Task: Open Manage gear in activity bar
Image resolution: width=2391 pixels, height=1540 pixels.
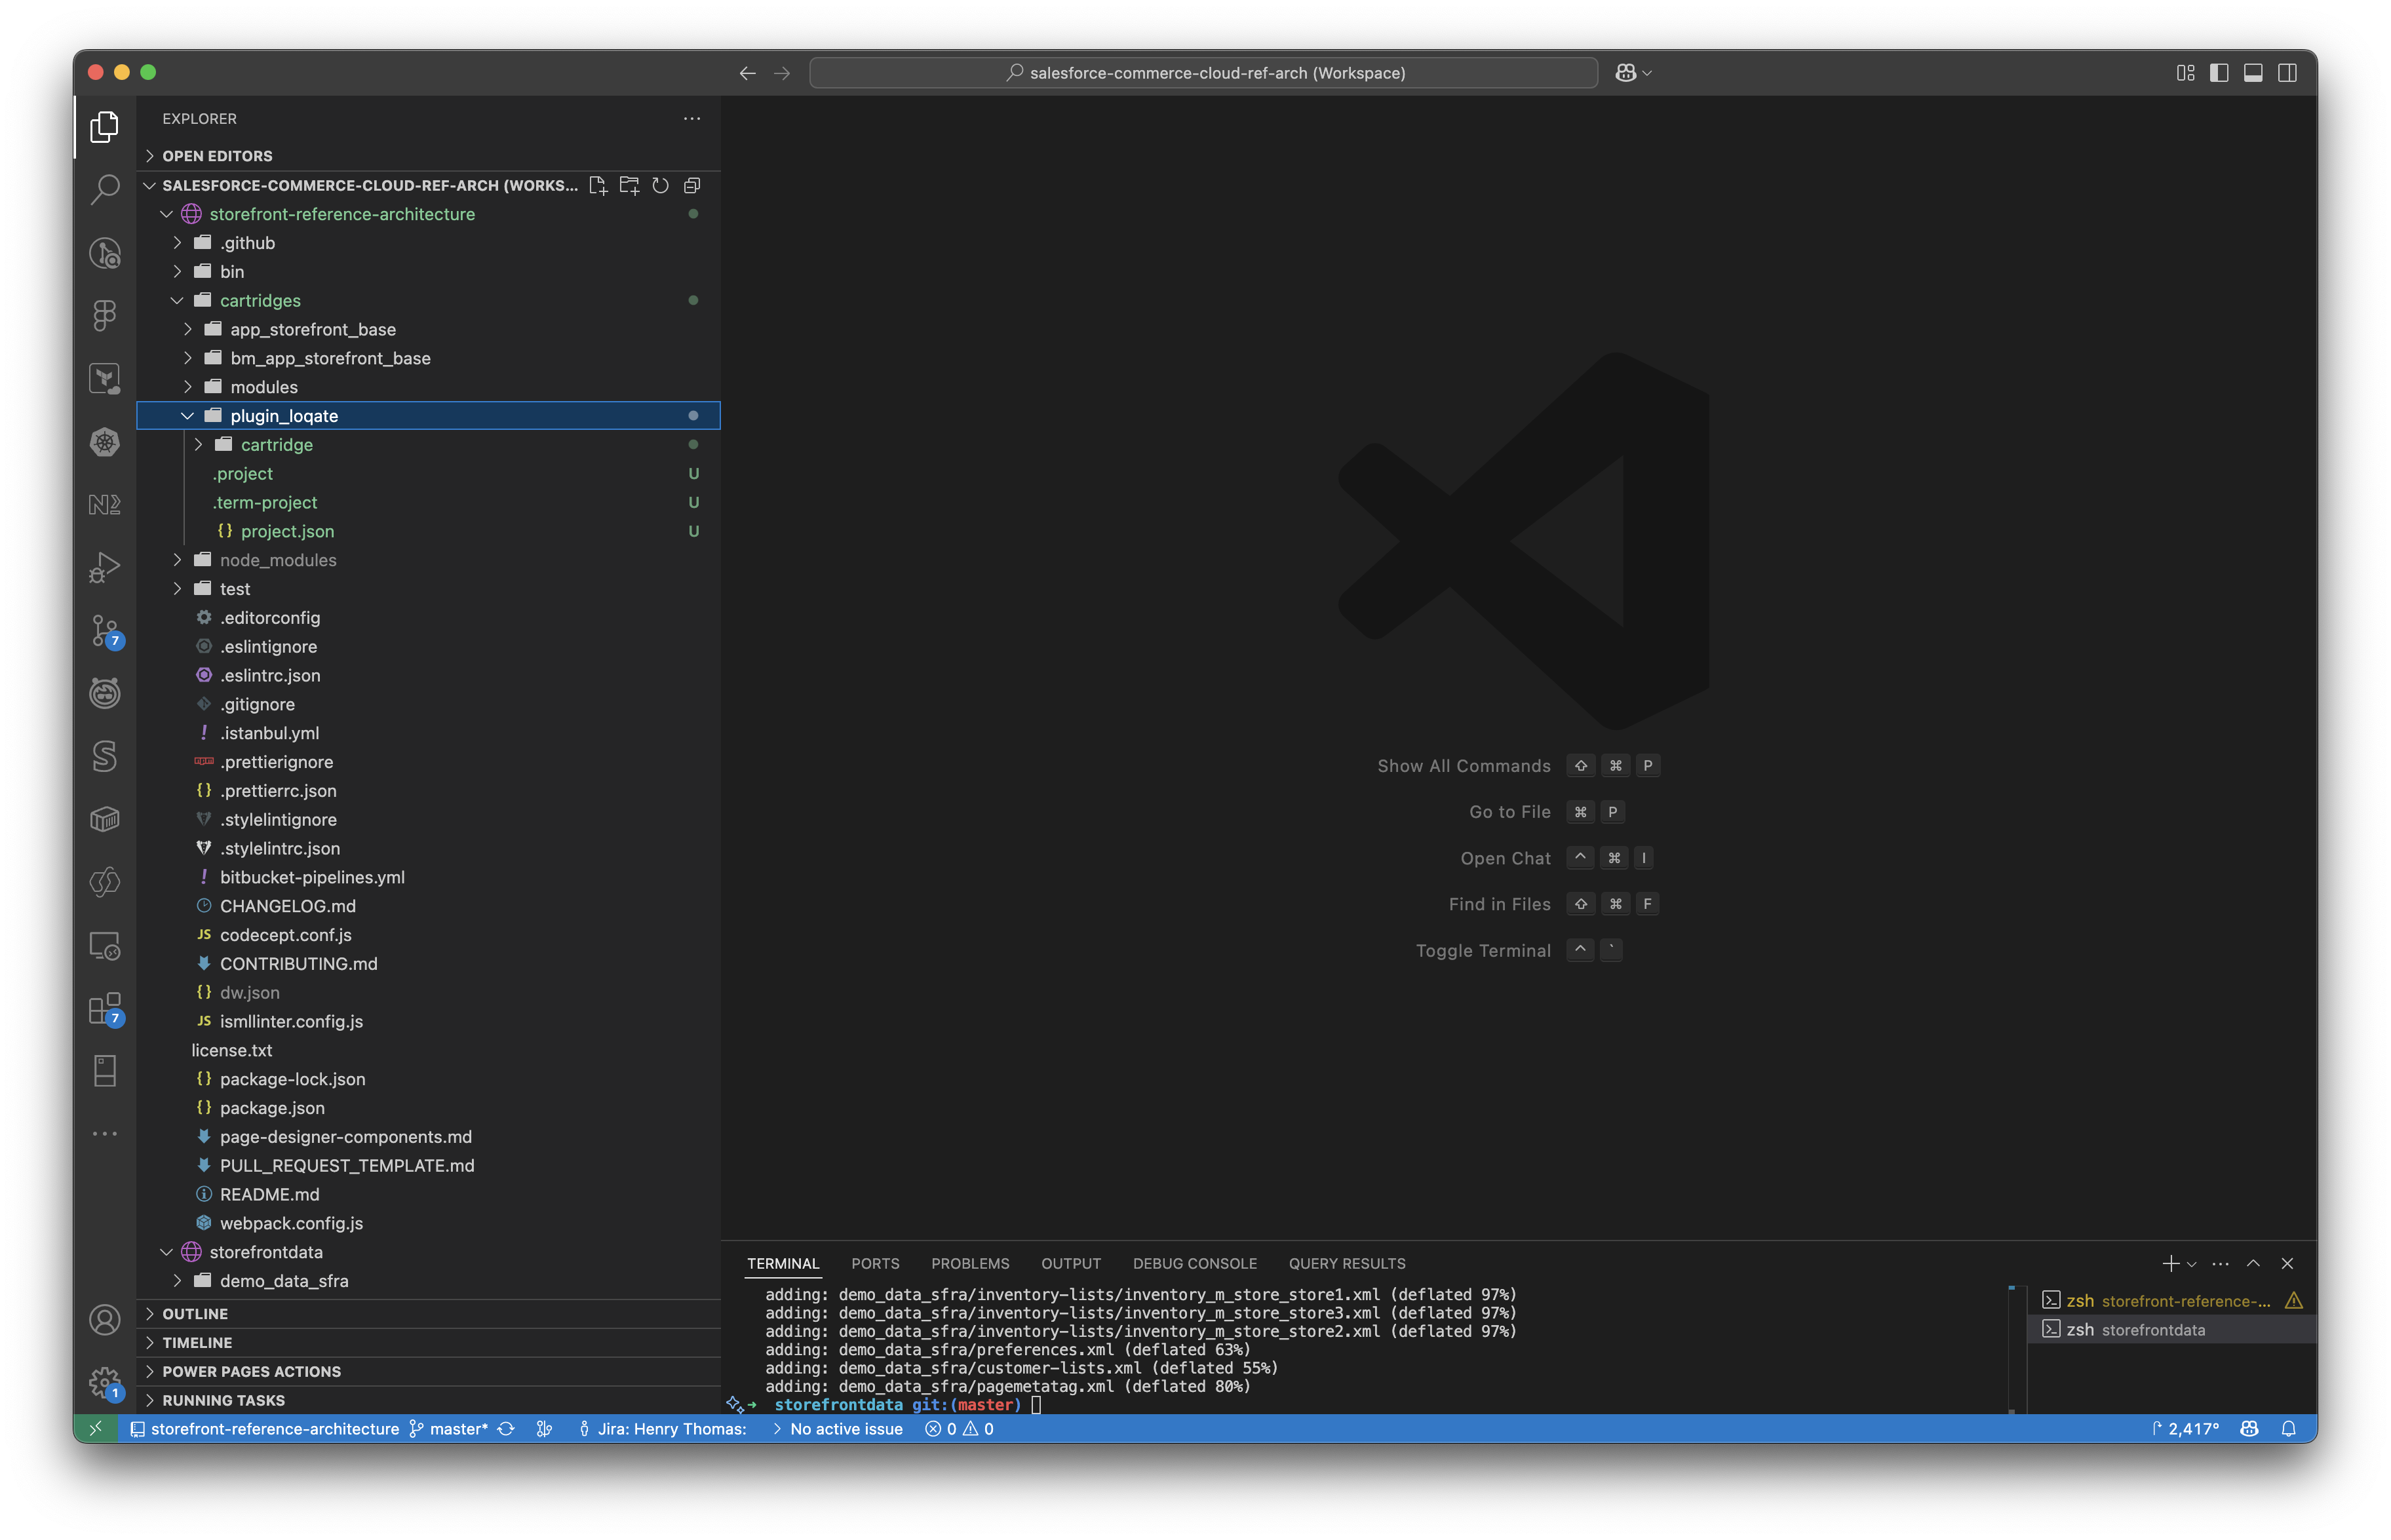Action: tap(104, 1383)
